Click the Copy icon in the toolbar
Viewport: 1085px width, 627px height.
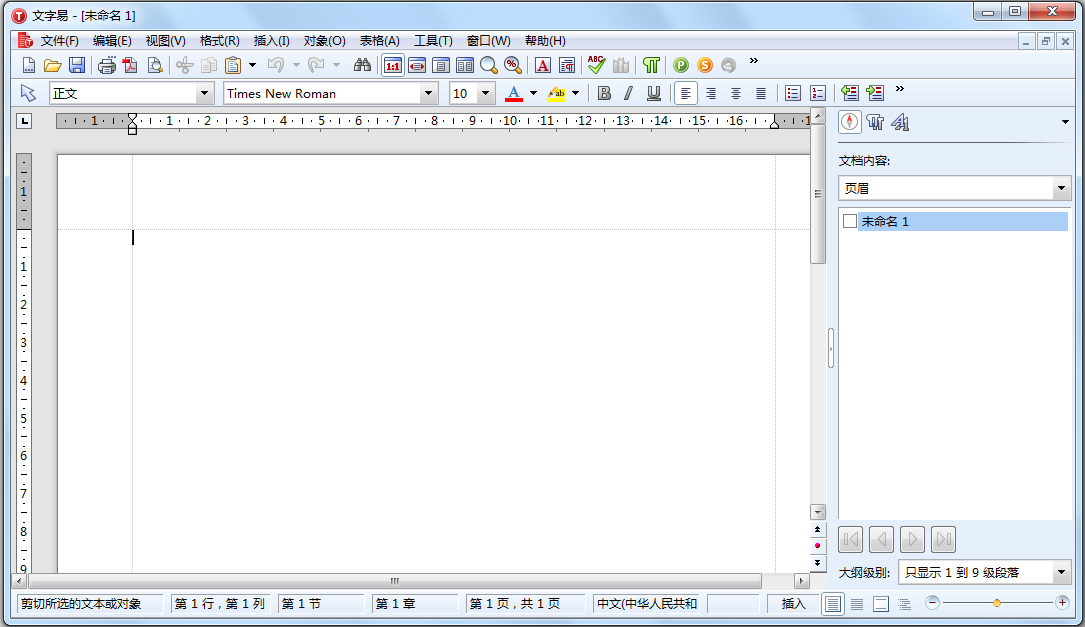pyautogui.click(x=209, y=65)
